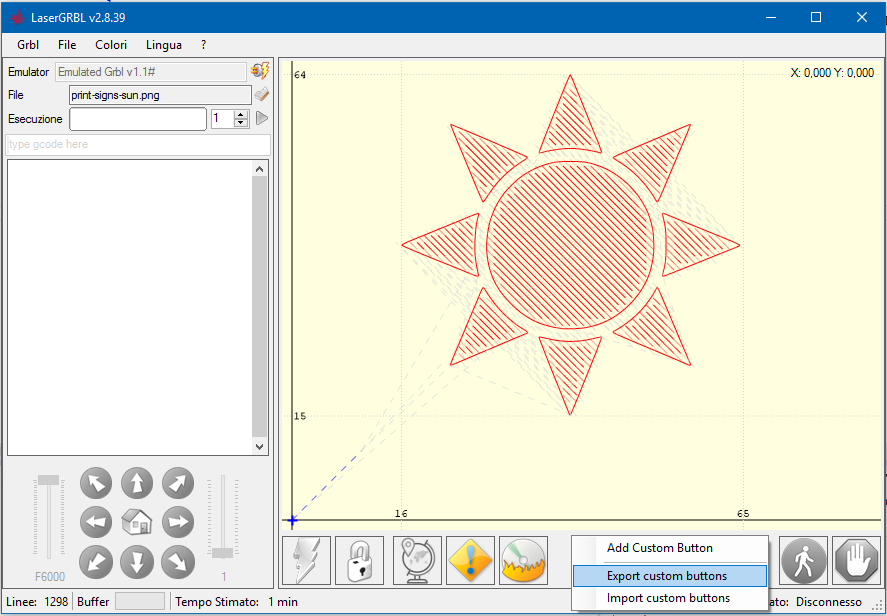
Task: Click the F6000 jog speed slider handle
Action: click(x=49, y=480)
